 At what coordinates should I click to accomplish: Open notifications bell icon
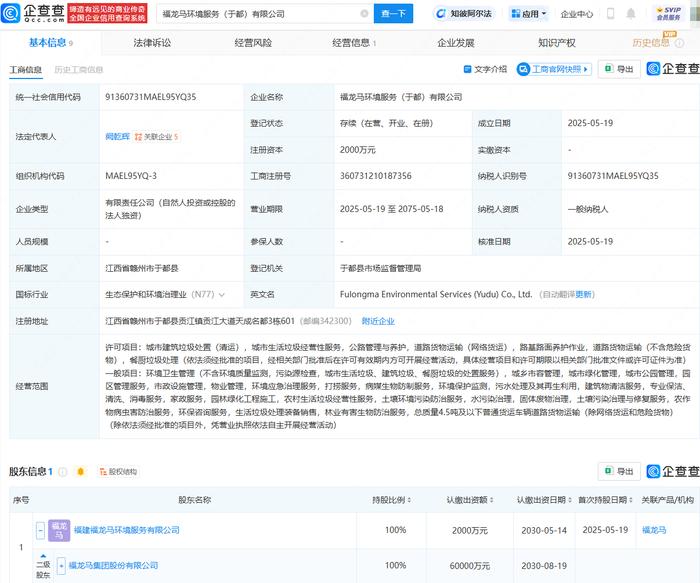pyautogui.click(x=631, y=14)
